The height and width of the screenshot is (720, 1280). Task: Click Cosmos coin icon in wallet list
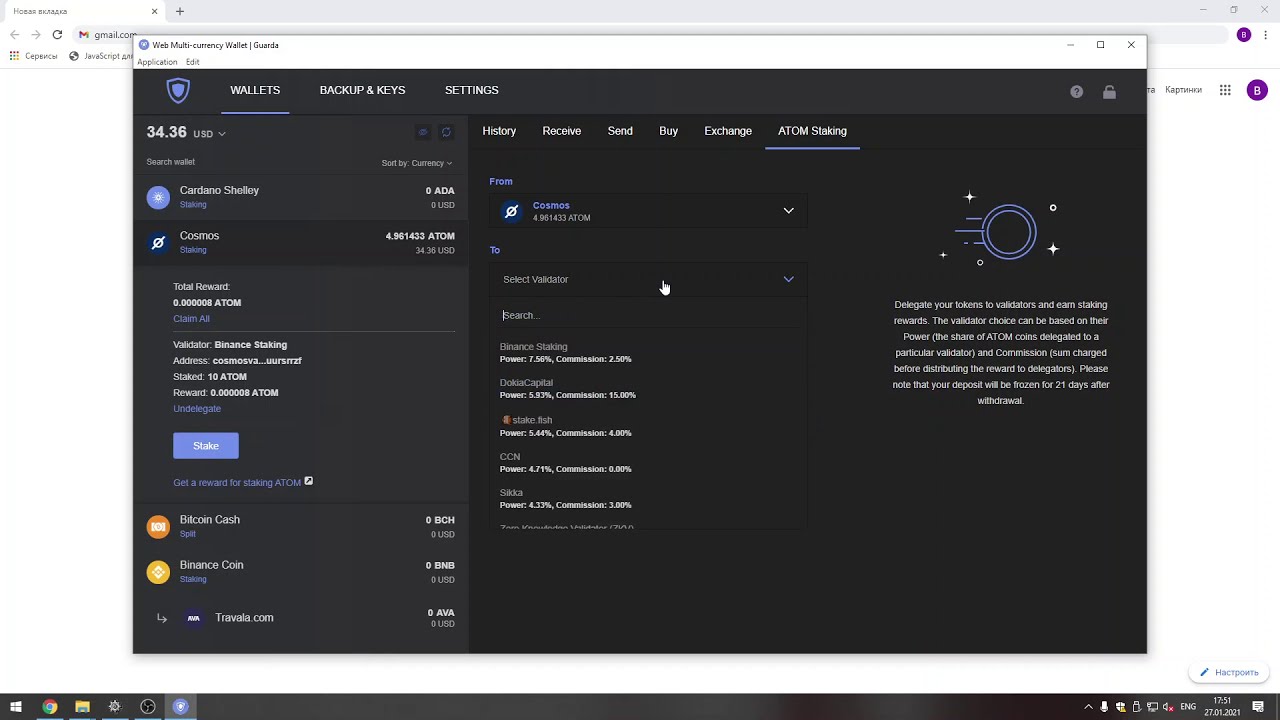(x=158, y=243)
